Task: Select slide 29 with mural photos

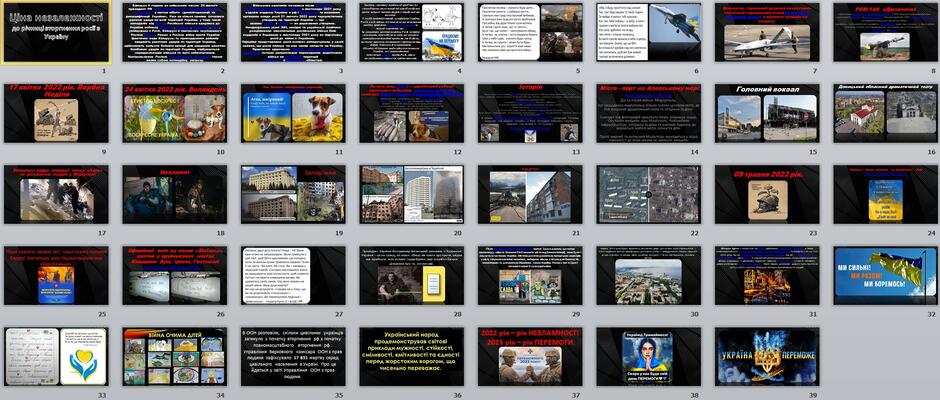Action: tap(530, 275)
